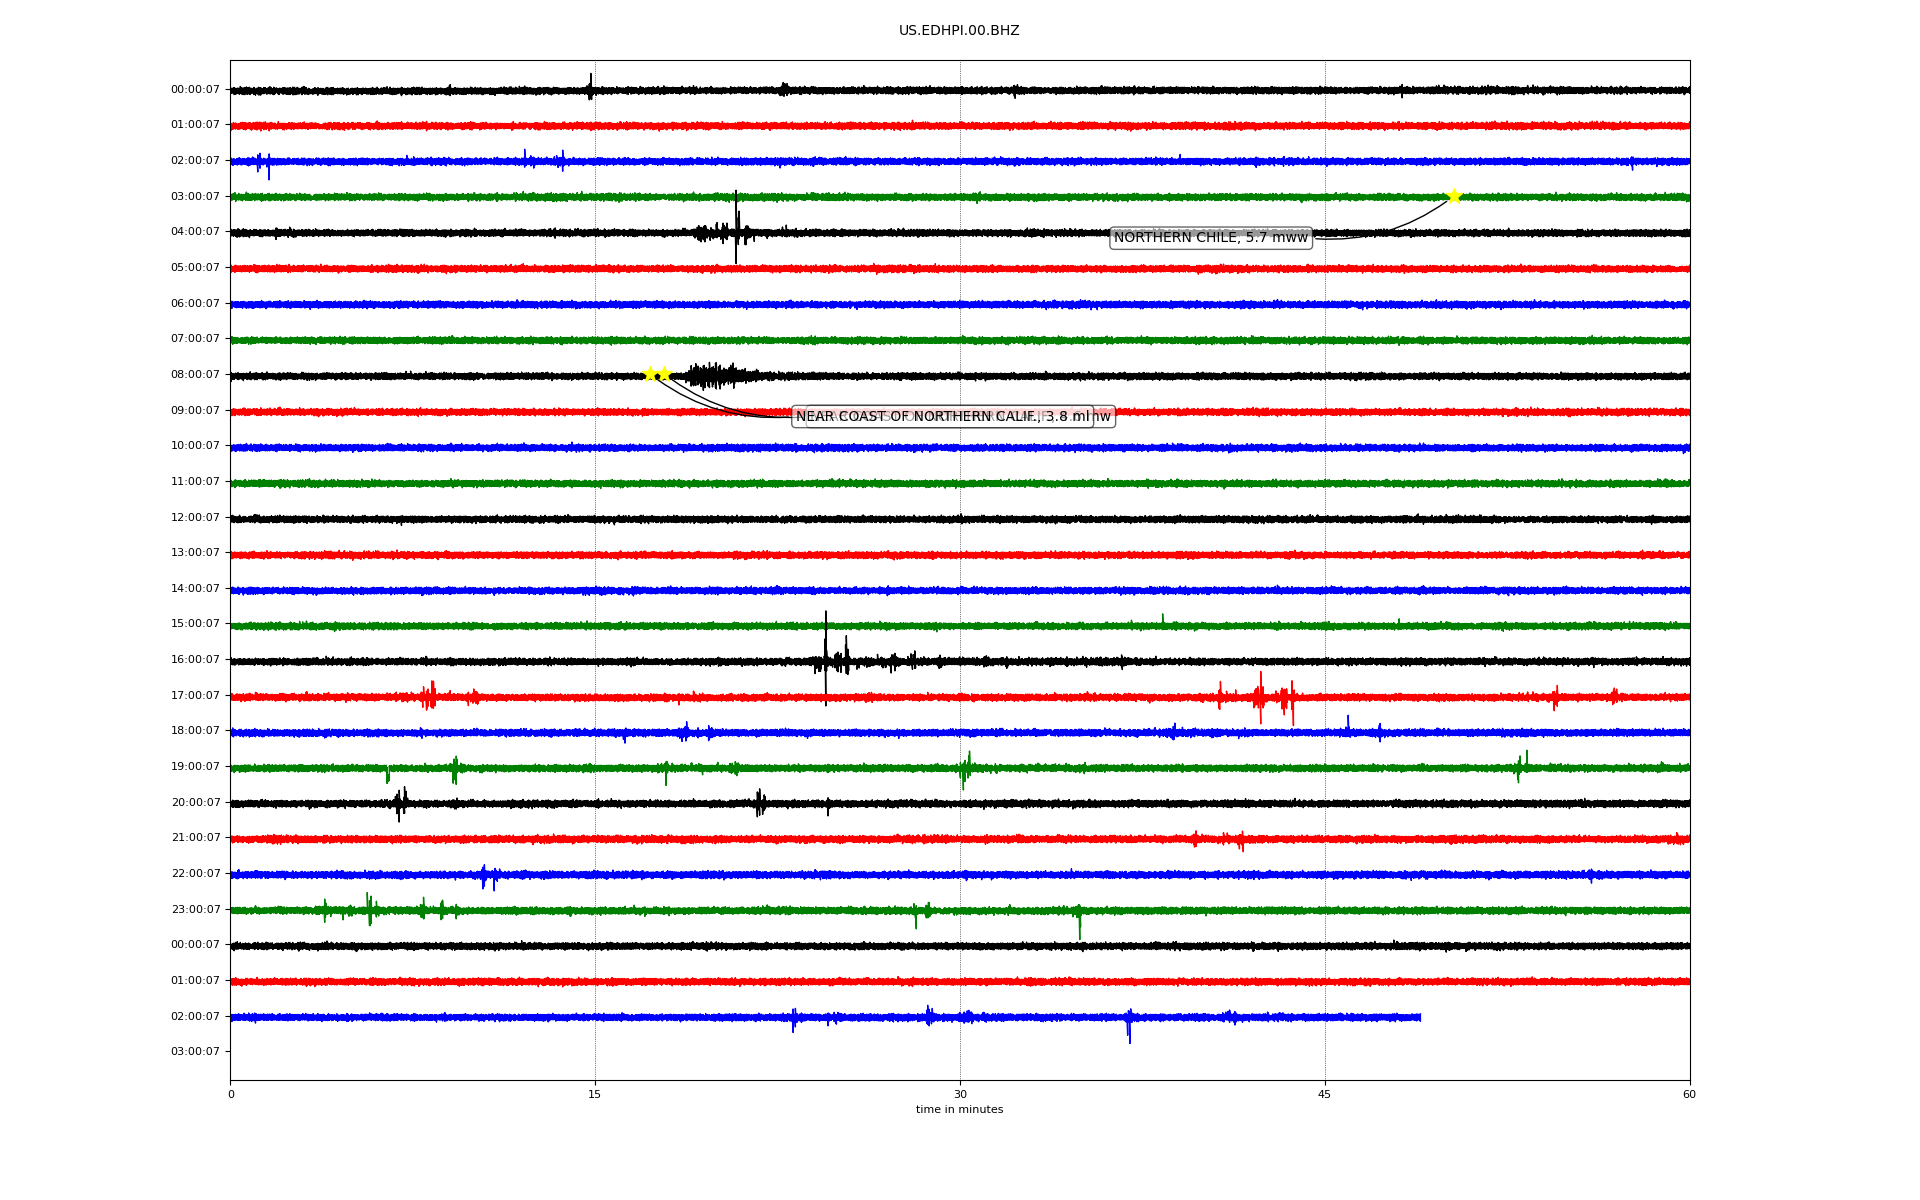Click the 18:00:07 time label

195,731
